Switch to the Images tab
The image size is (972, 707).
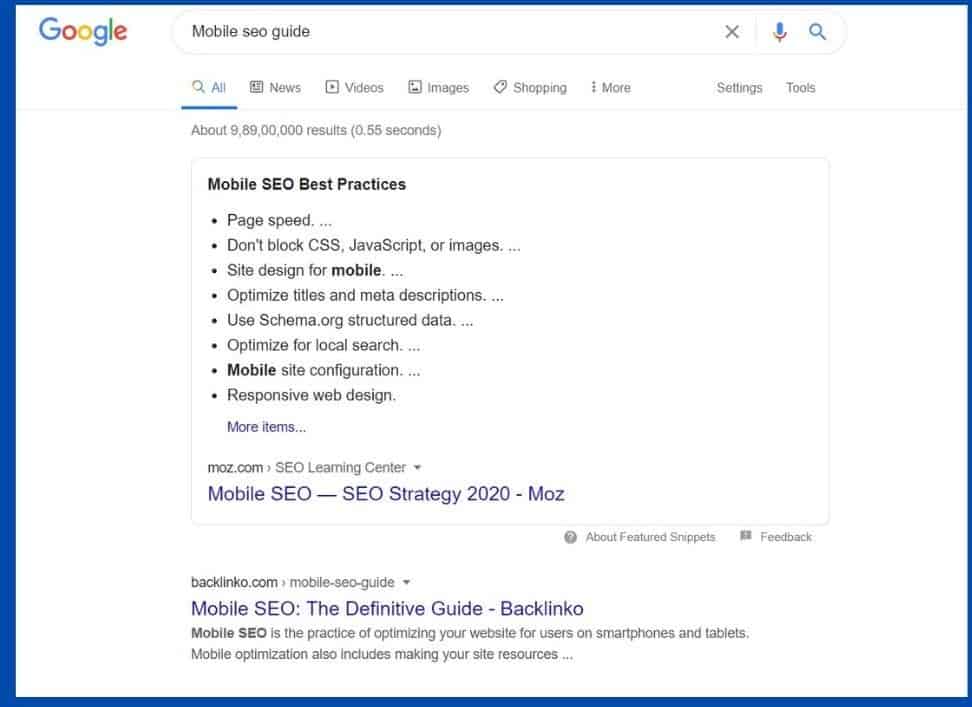click(x=438, y=87)
